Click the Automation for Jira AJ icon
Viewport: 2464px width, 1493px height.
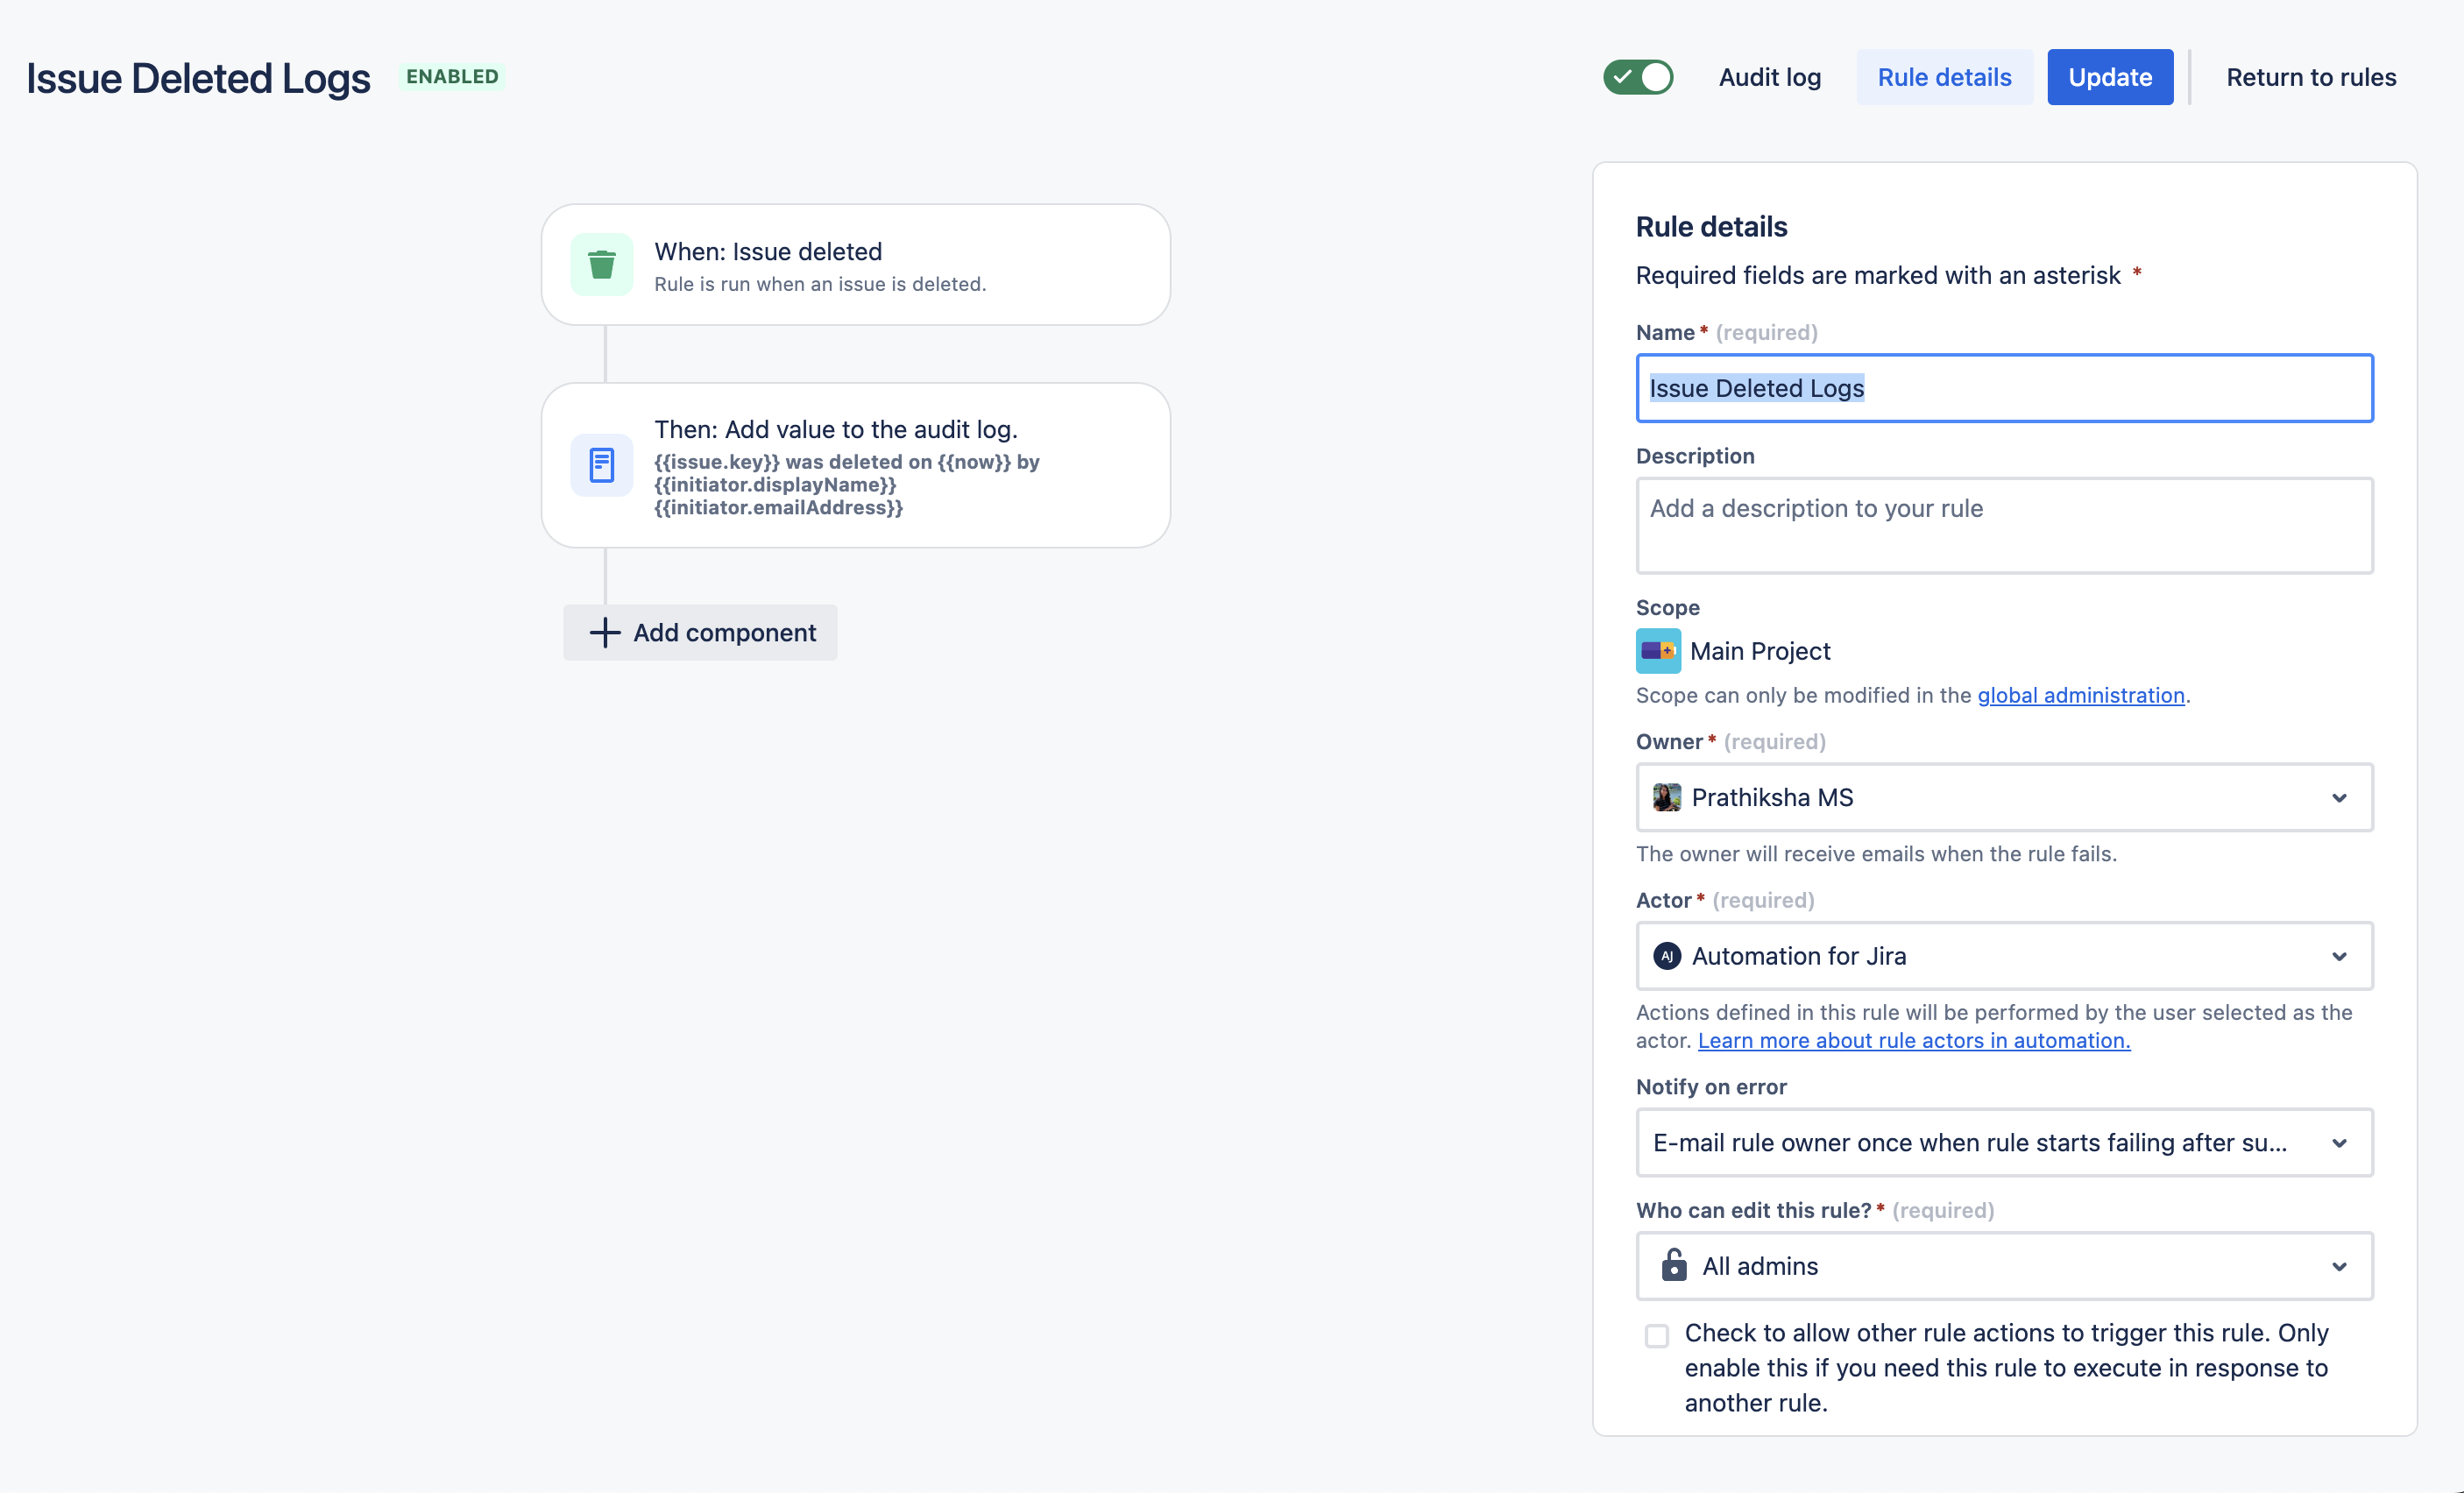[x=1666, y=956]
